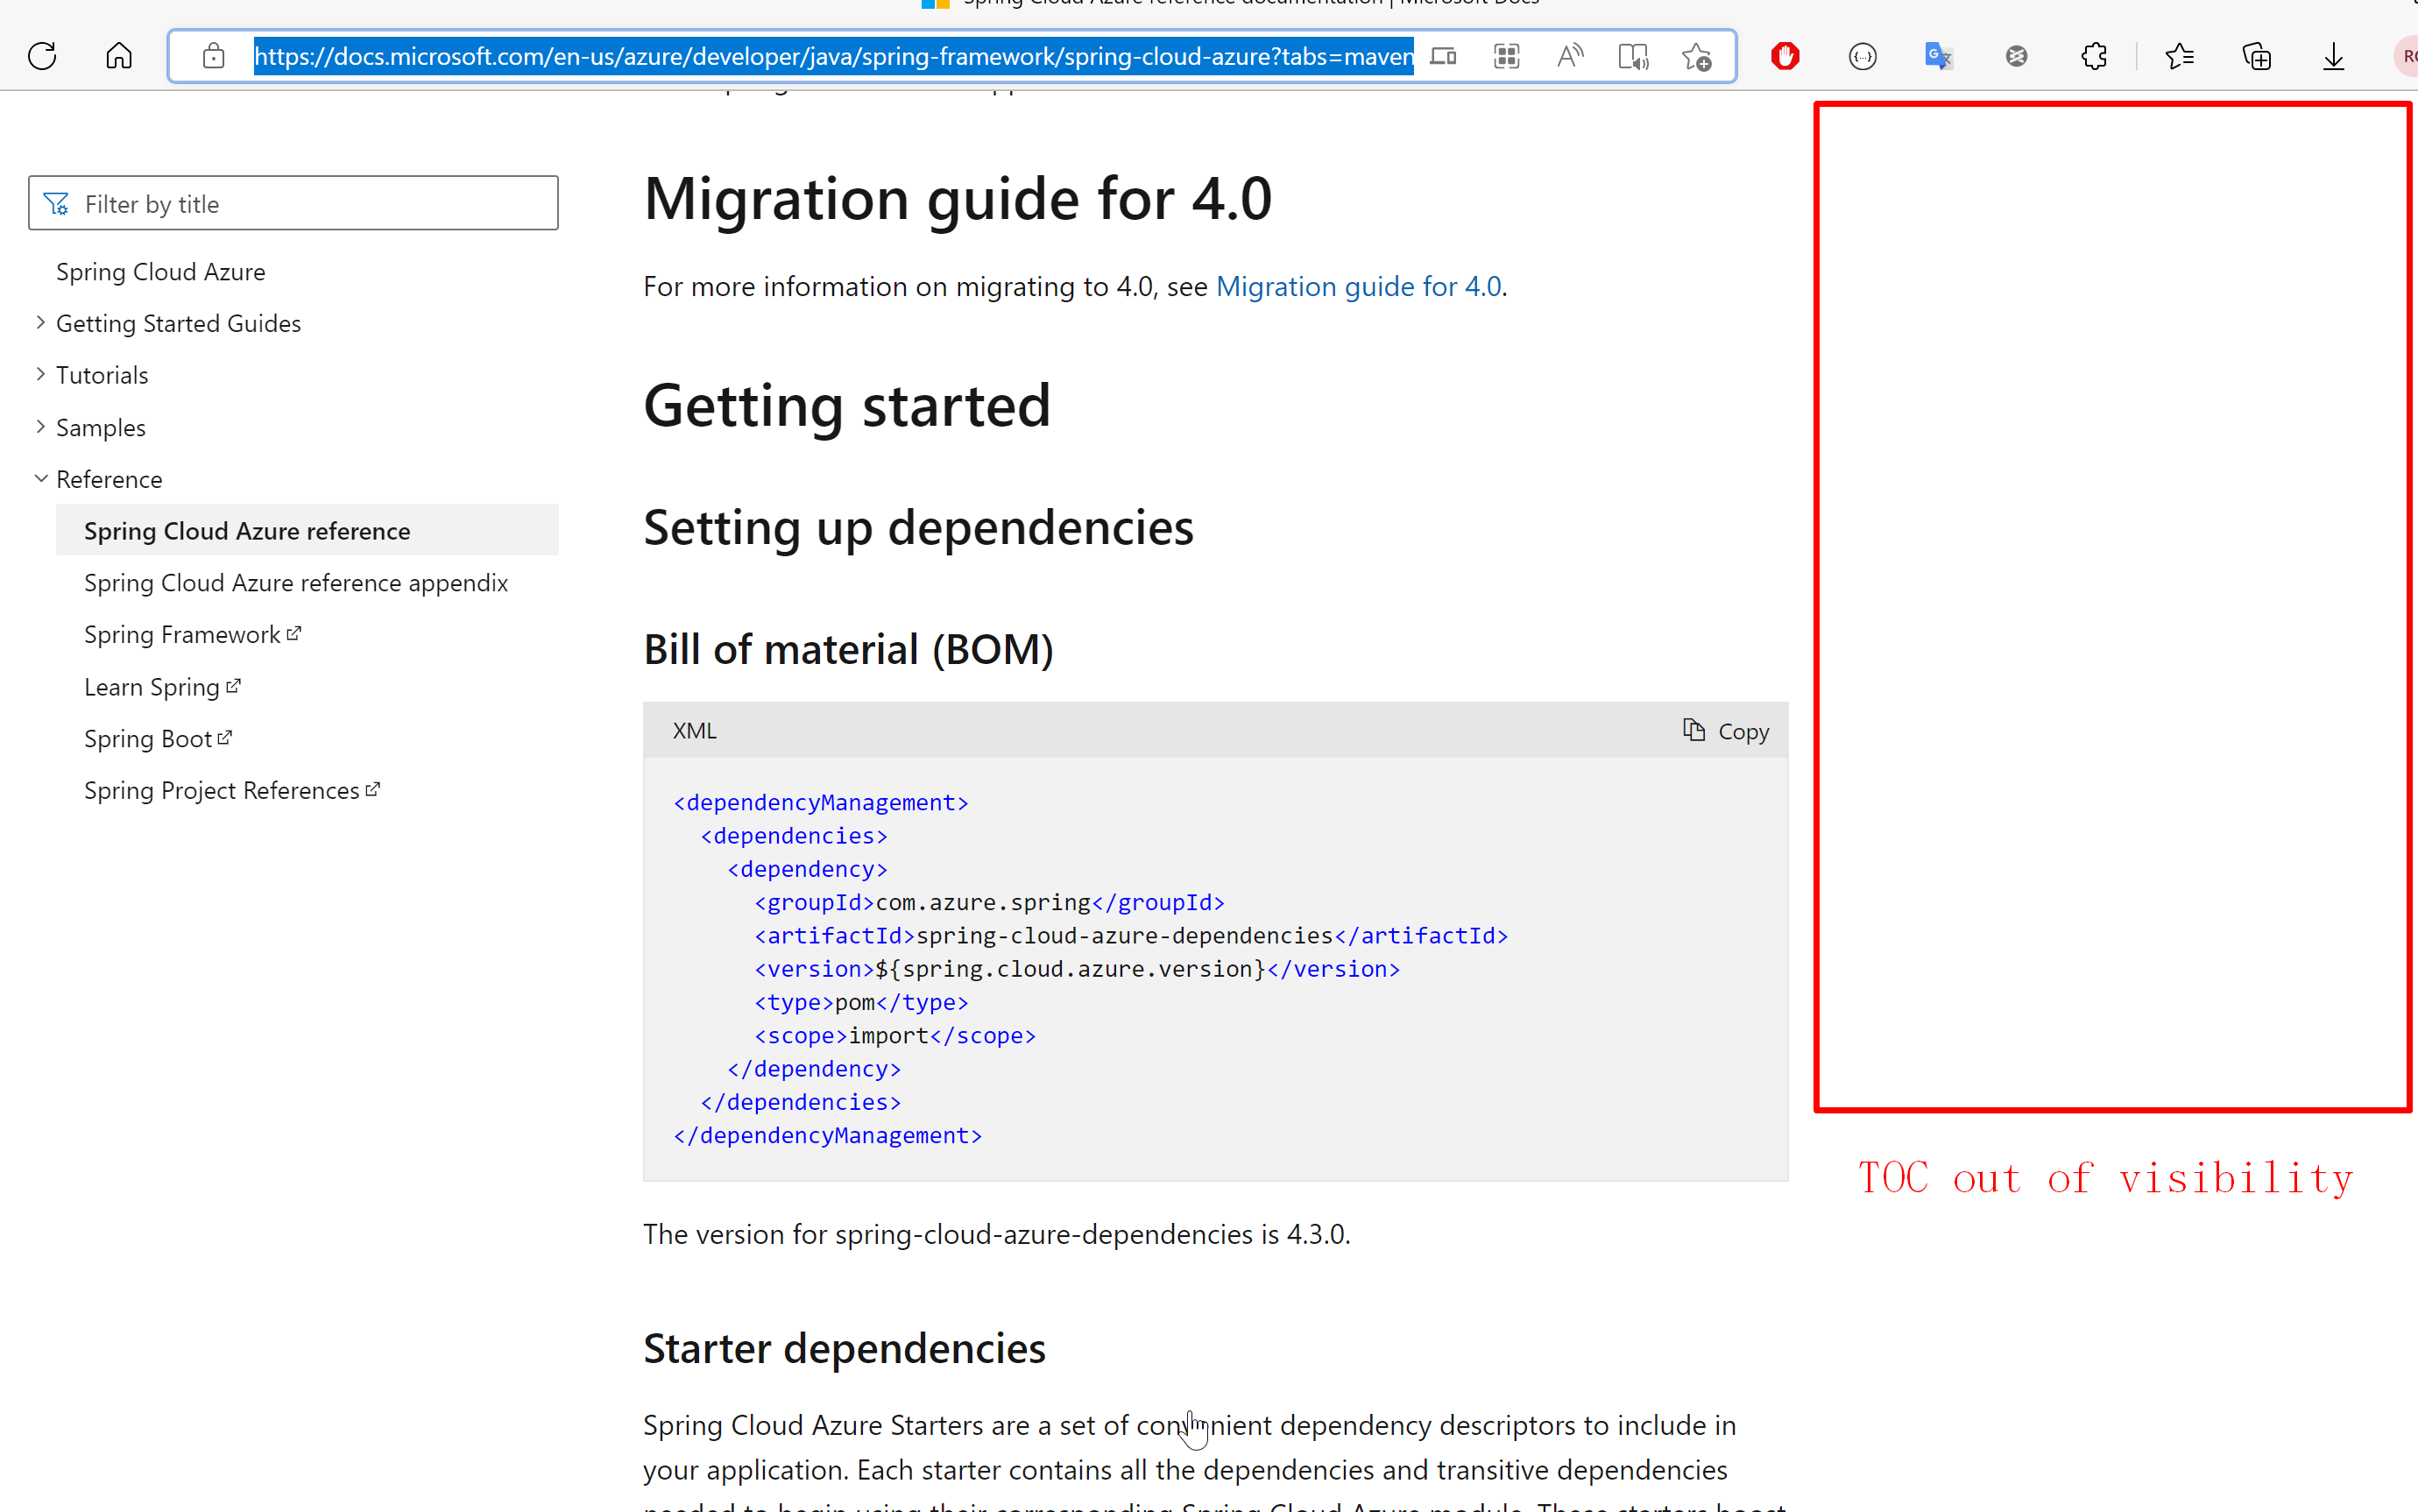Open Spring Project References external link
Screen dimensions: 2418x1512
[x=232, y=790]
